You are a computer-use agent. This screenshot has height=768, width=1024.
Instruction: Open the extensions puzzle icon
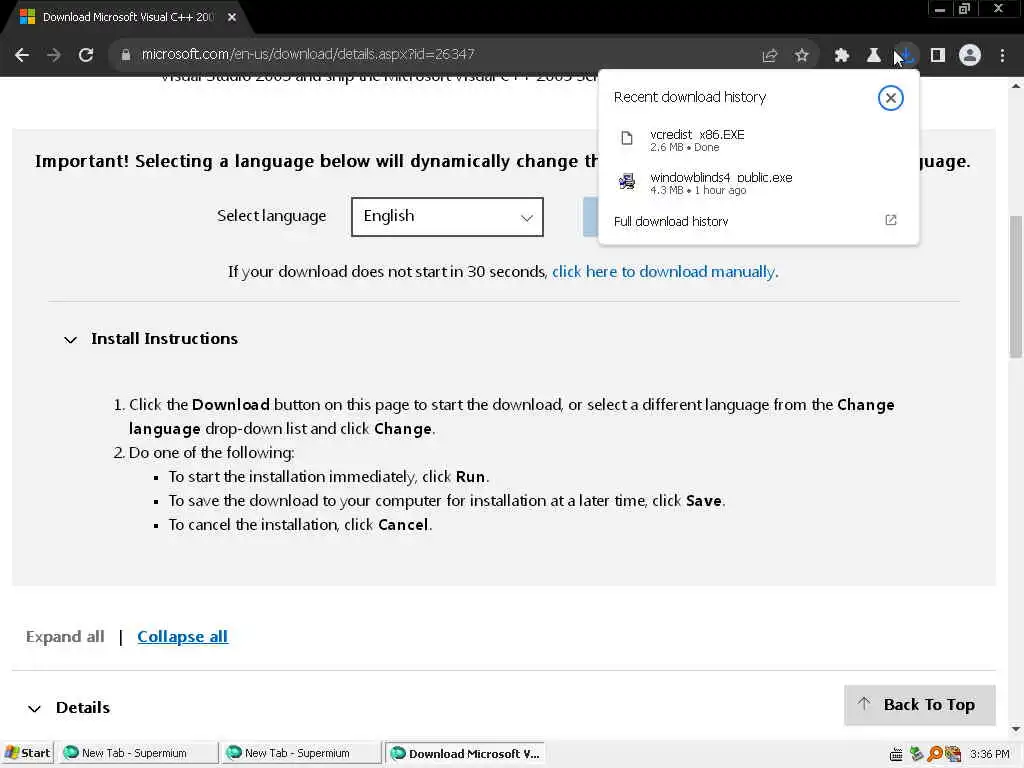coord(841,56)
